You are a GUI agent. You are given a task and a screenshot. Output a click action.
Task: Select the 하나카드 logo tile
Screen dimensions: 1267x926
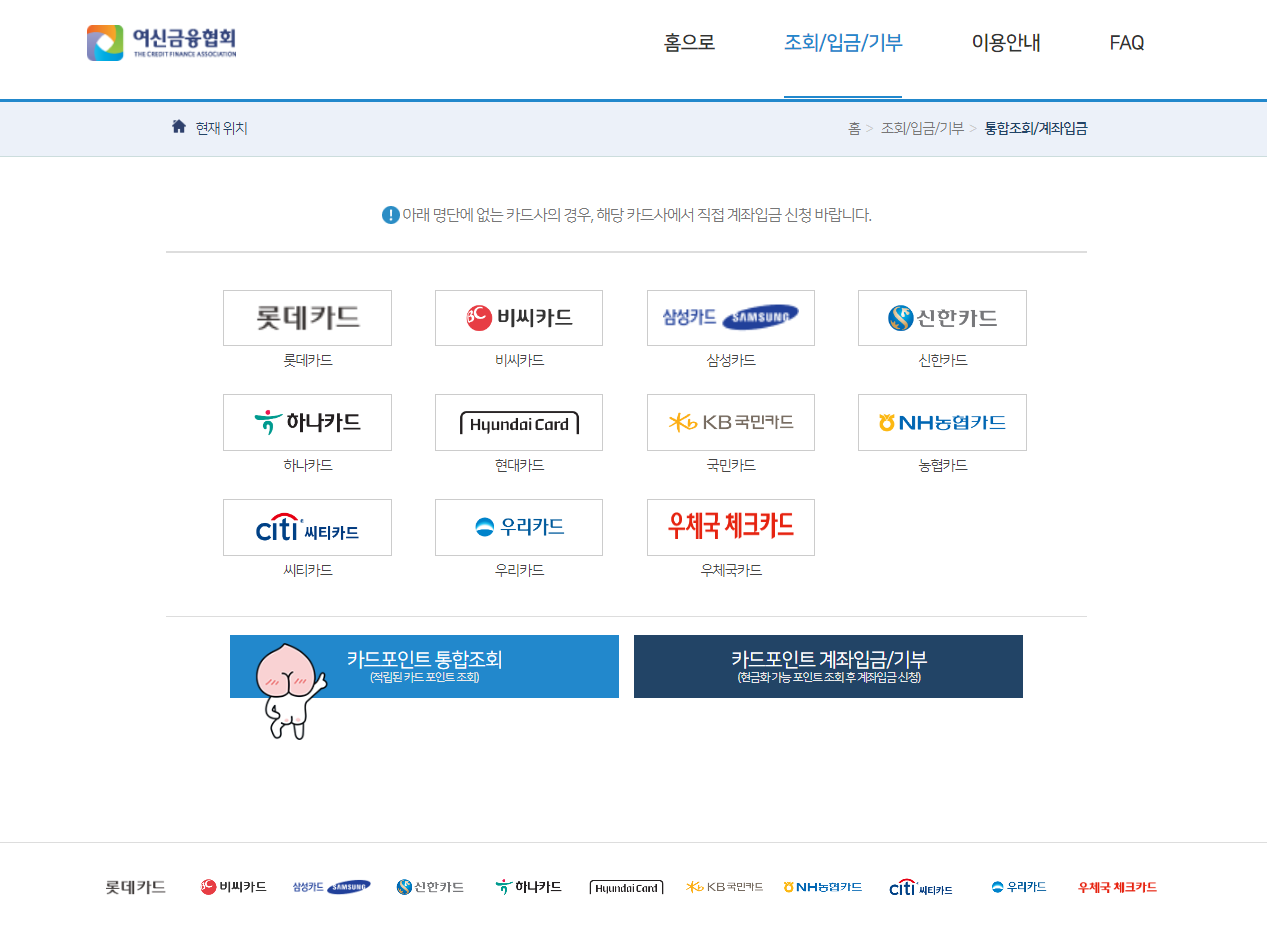pyautogui.click(x=307, y=422)
